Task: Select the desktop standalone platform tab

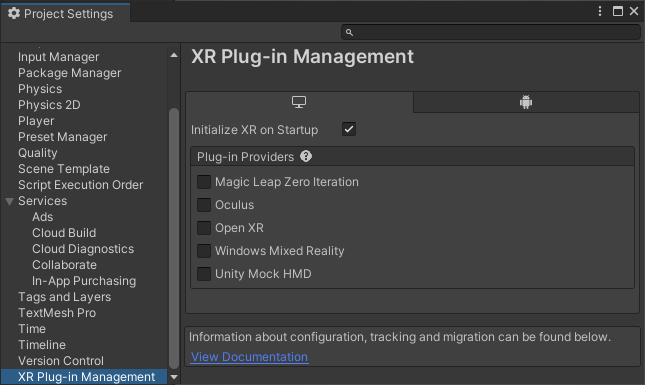Action: tap(299, 102)
